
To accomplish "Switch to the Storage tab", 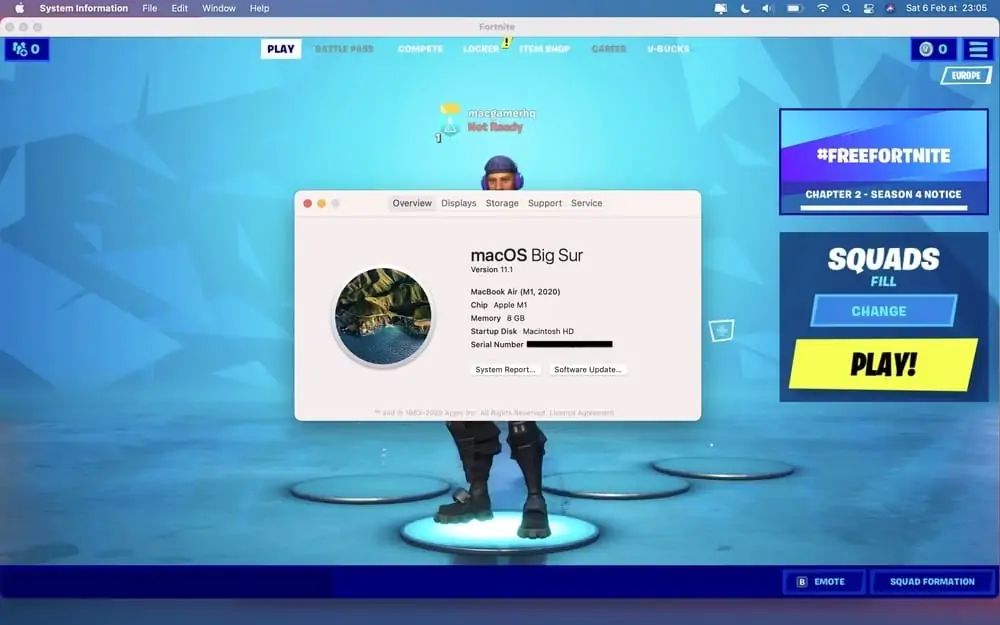I will click(502, 203).
